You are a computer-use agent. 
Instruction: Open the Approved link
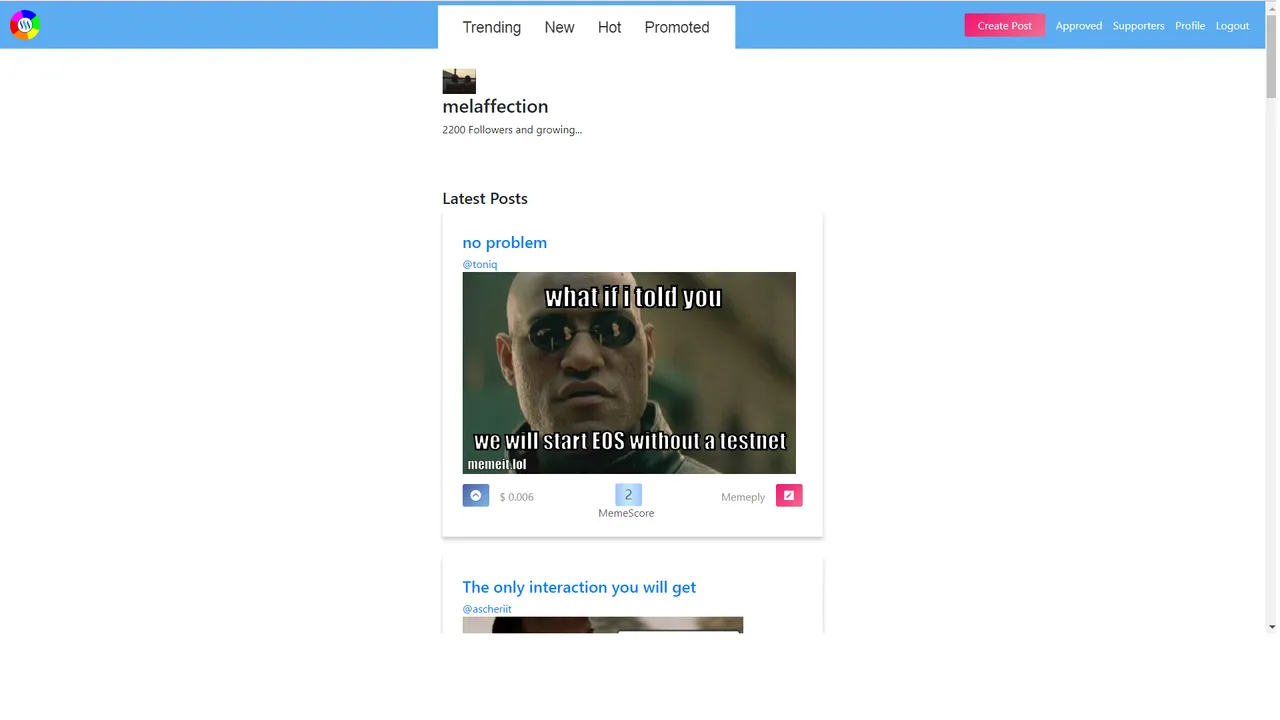(x=1079, y=26)
